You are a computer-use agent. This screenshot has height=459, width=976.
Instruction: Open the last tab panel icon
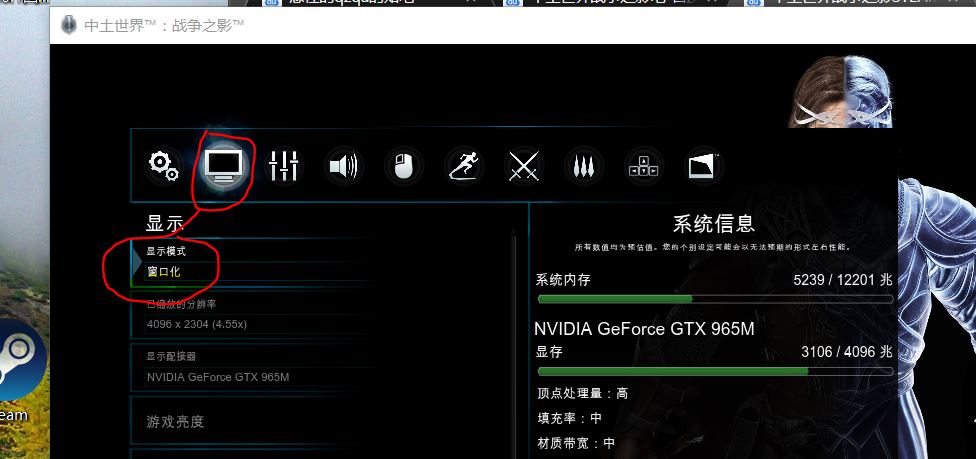pyautogui.click(x=703, y=166)
